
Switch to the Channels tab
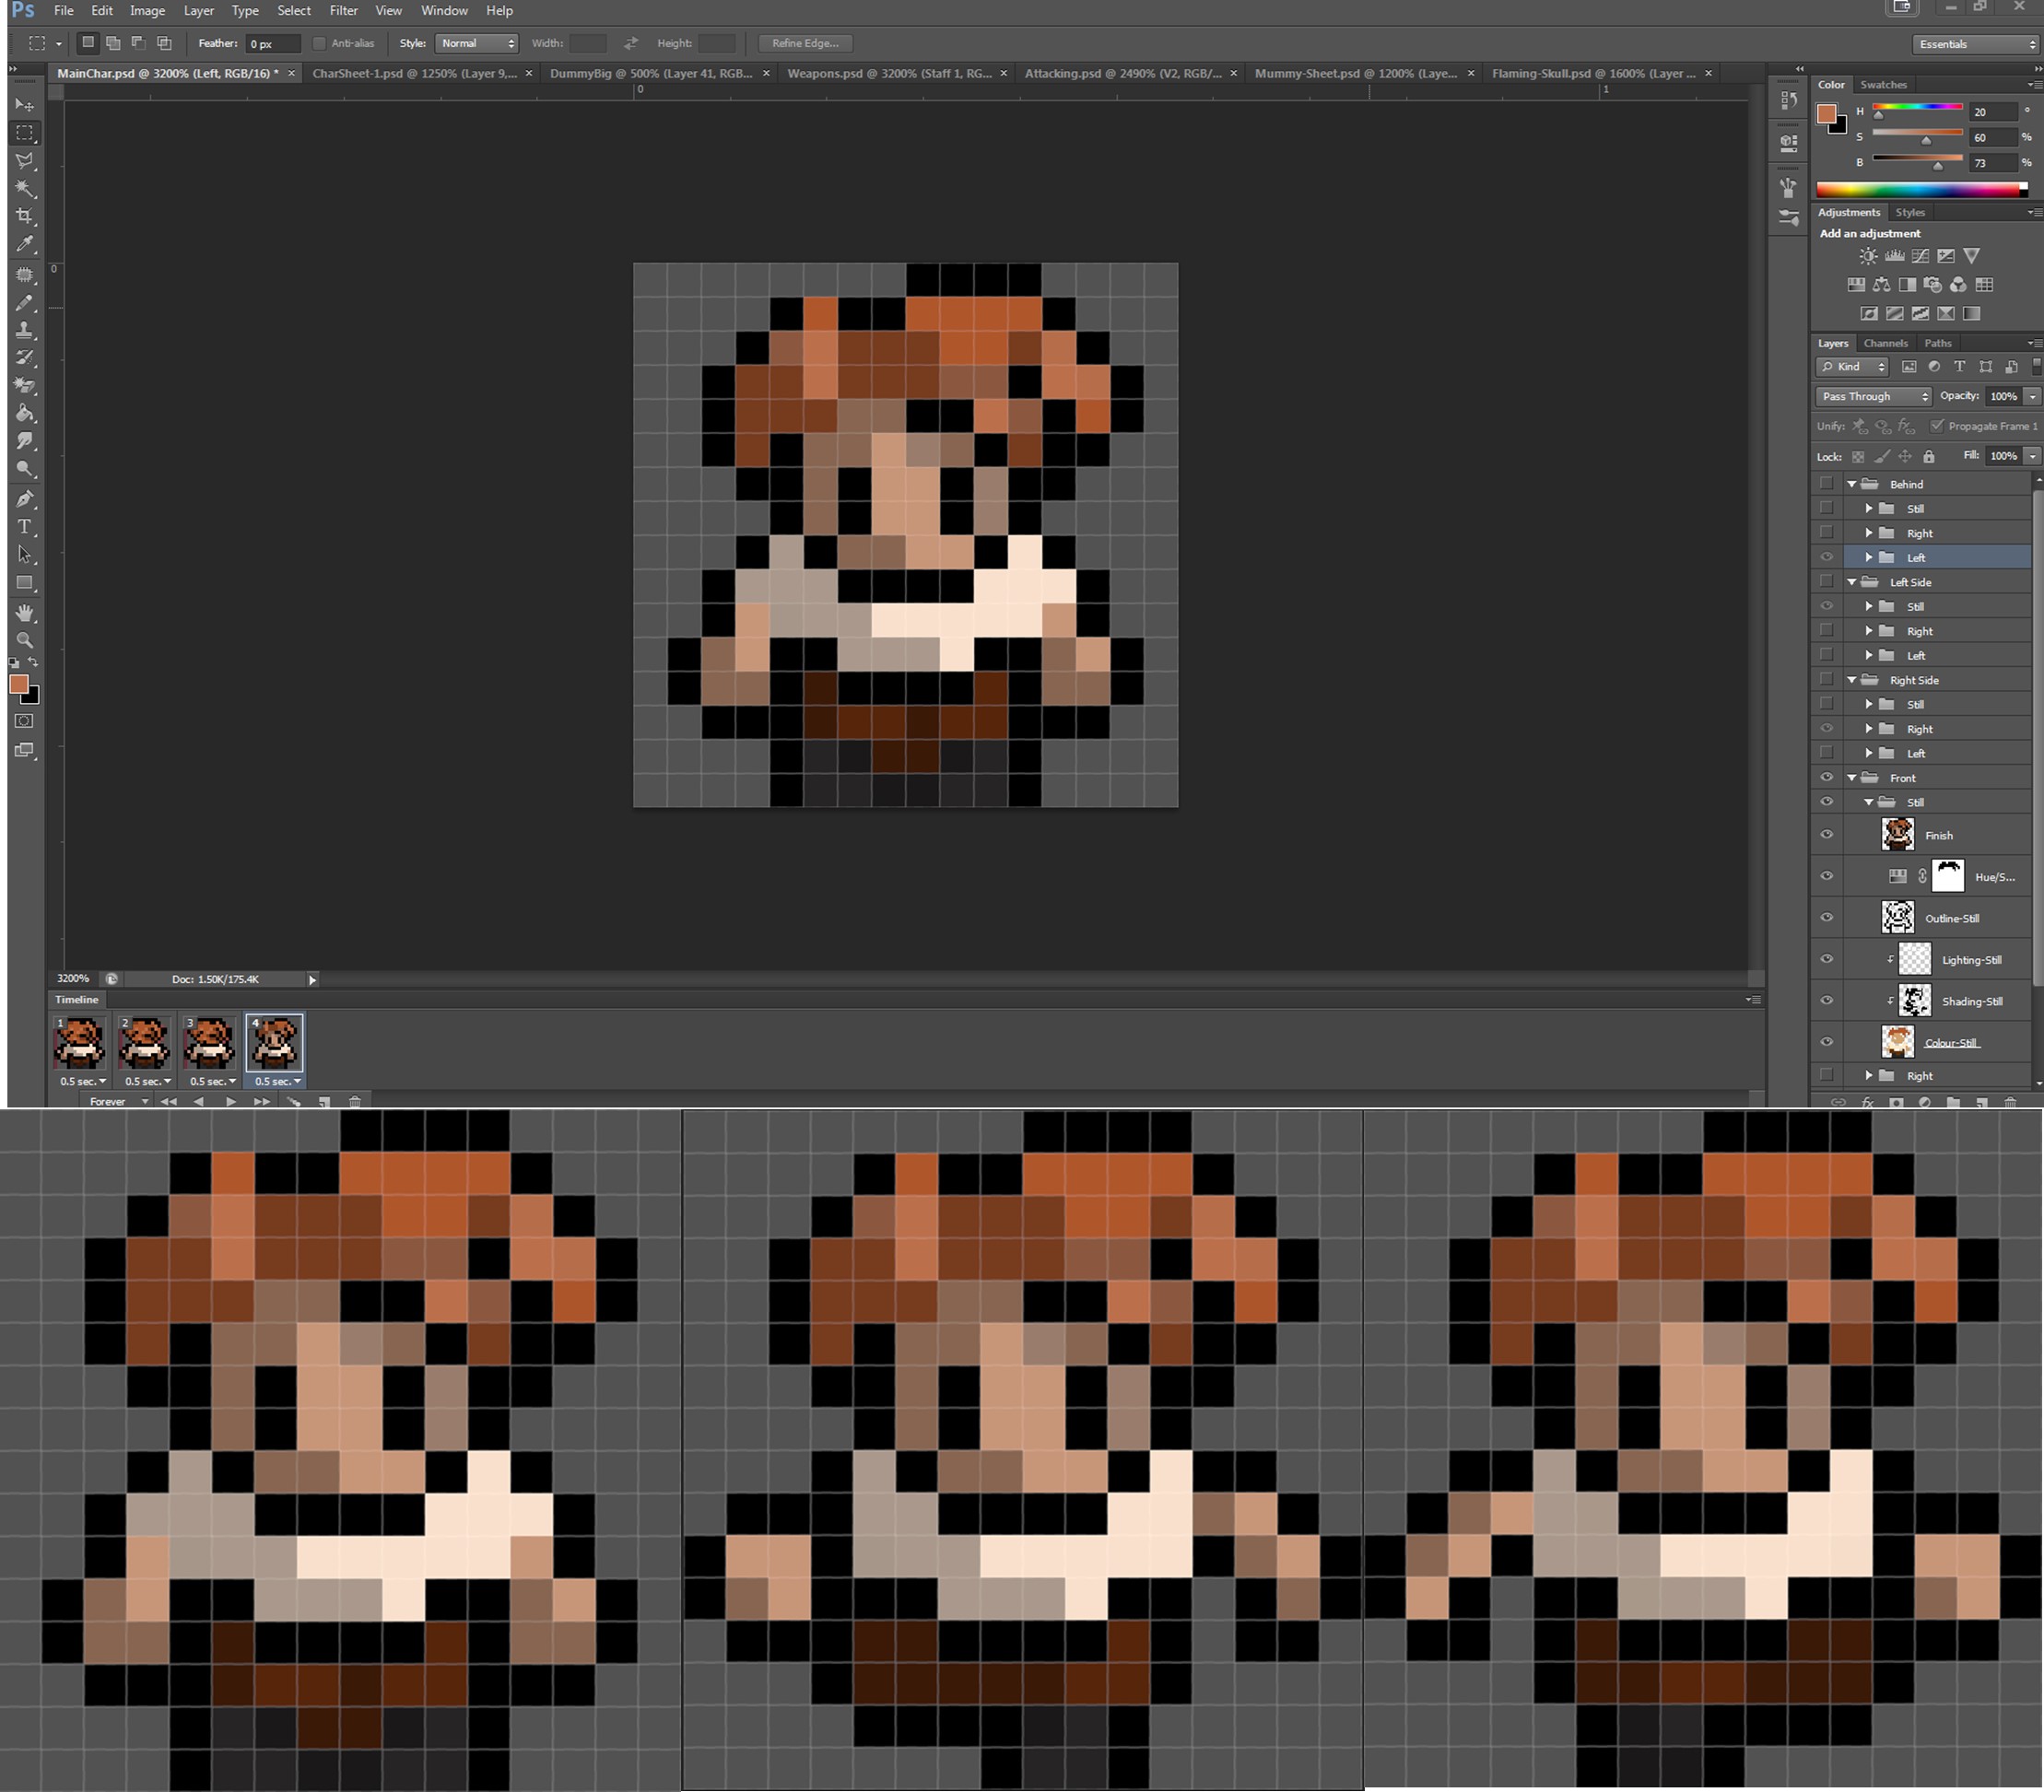click(x=1885, y=343)
